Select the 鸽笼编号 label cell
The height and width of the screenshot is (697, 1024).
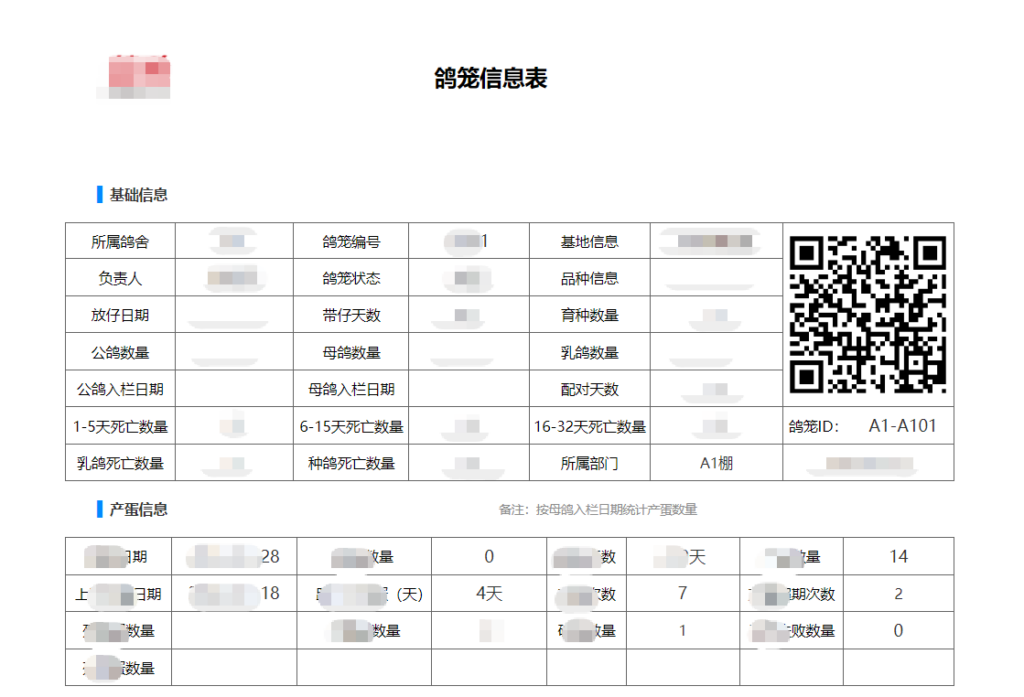(351, 241)
